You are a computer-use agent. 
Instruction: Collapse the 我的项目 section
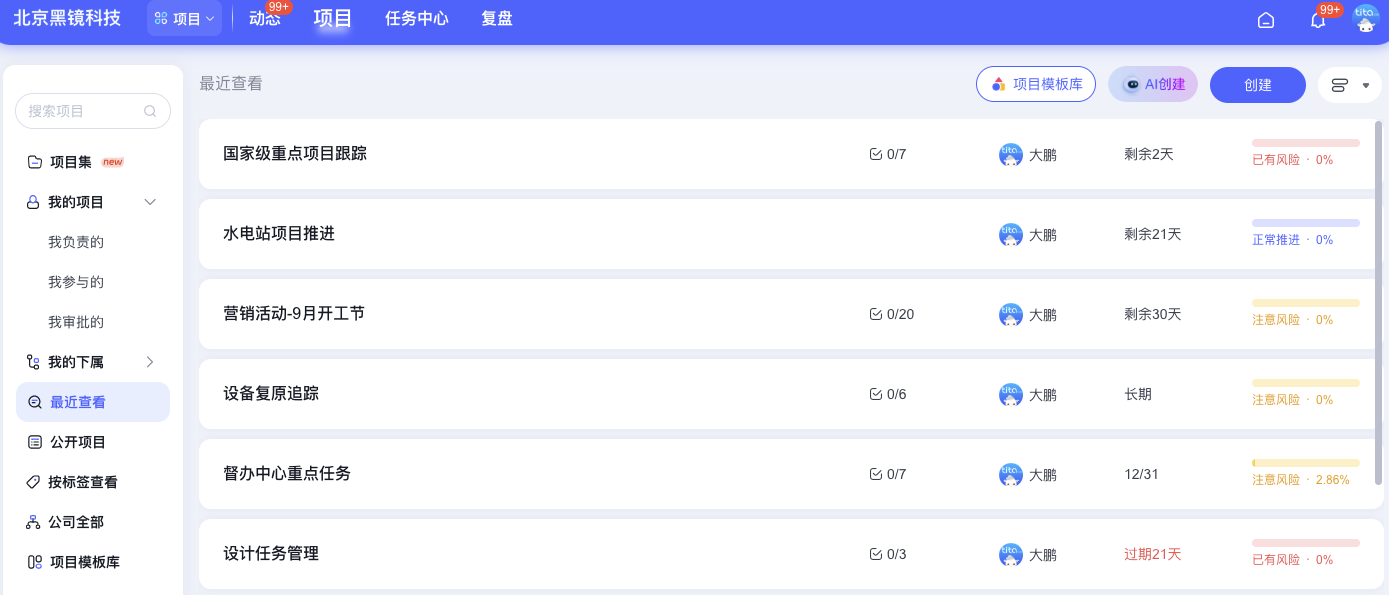[x=150, y=201]
